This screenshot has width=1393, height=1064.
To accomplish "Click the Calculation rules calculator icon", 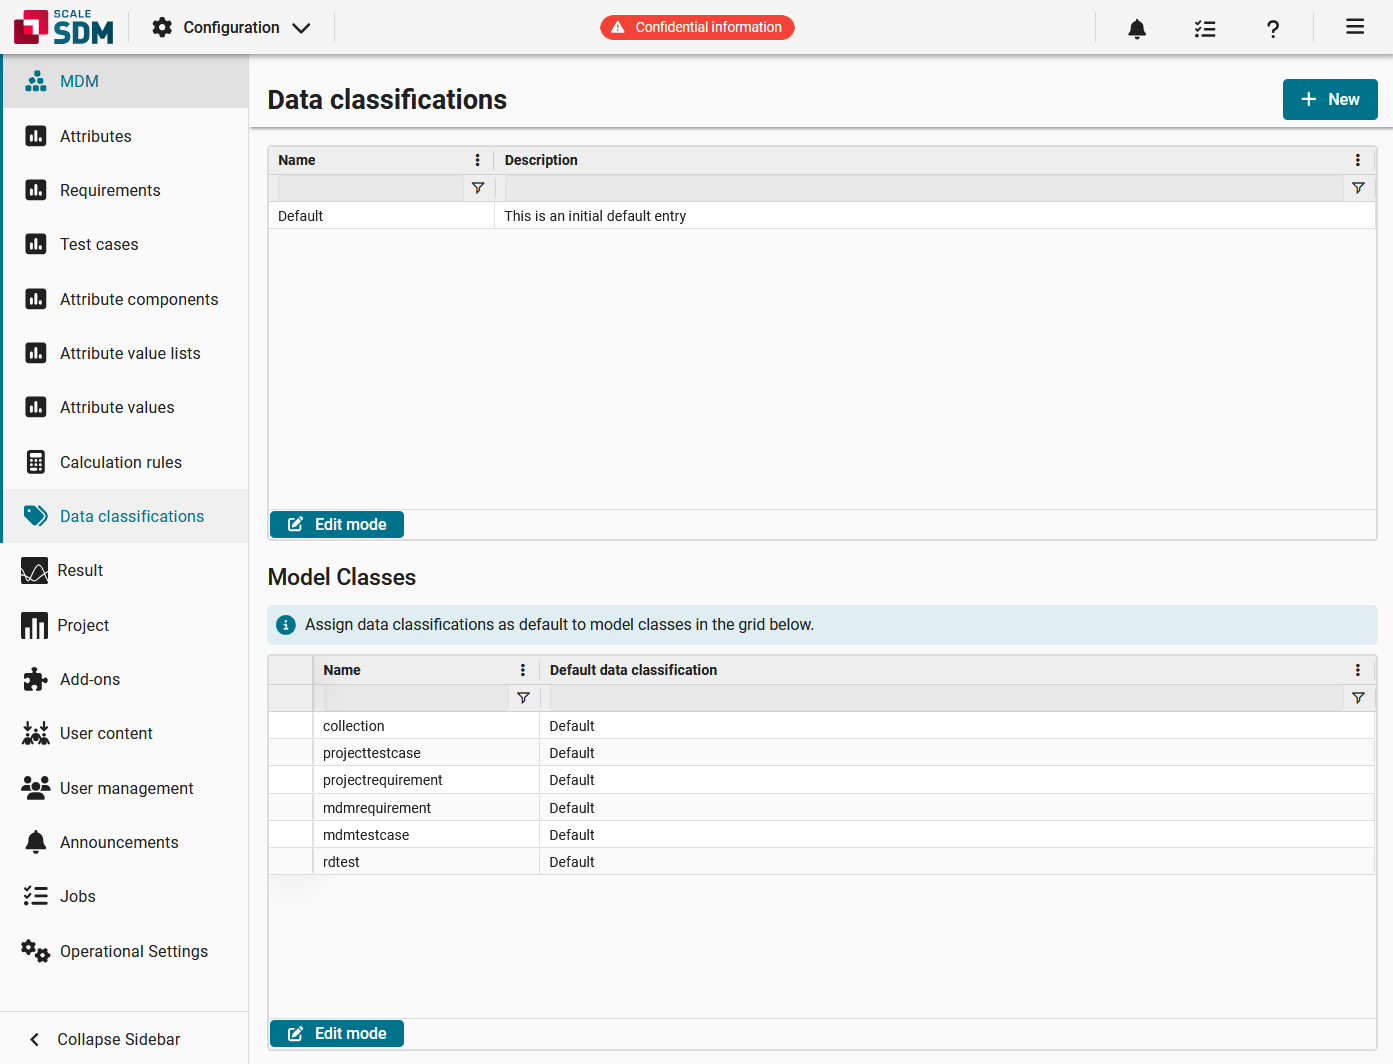I will coord(36,462).
